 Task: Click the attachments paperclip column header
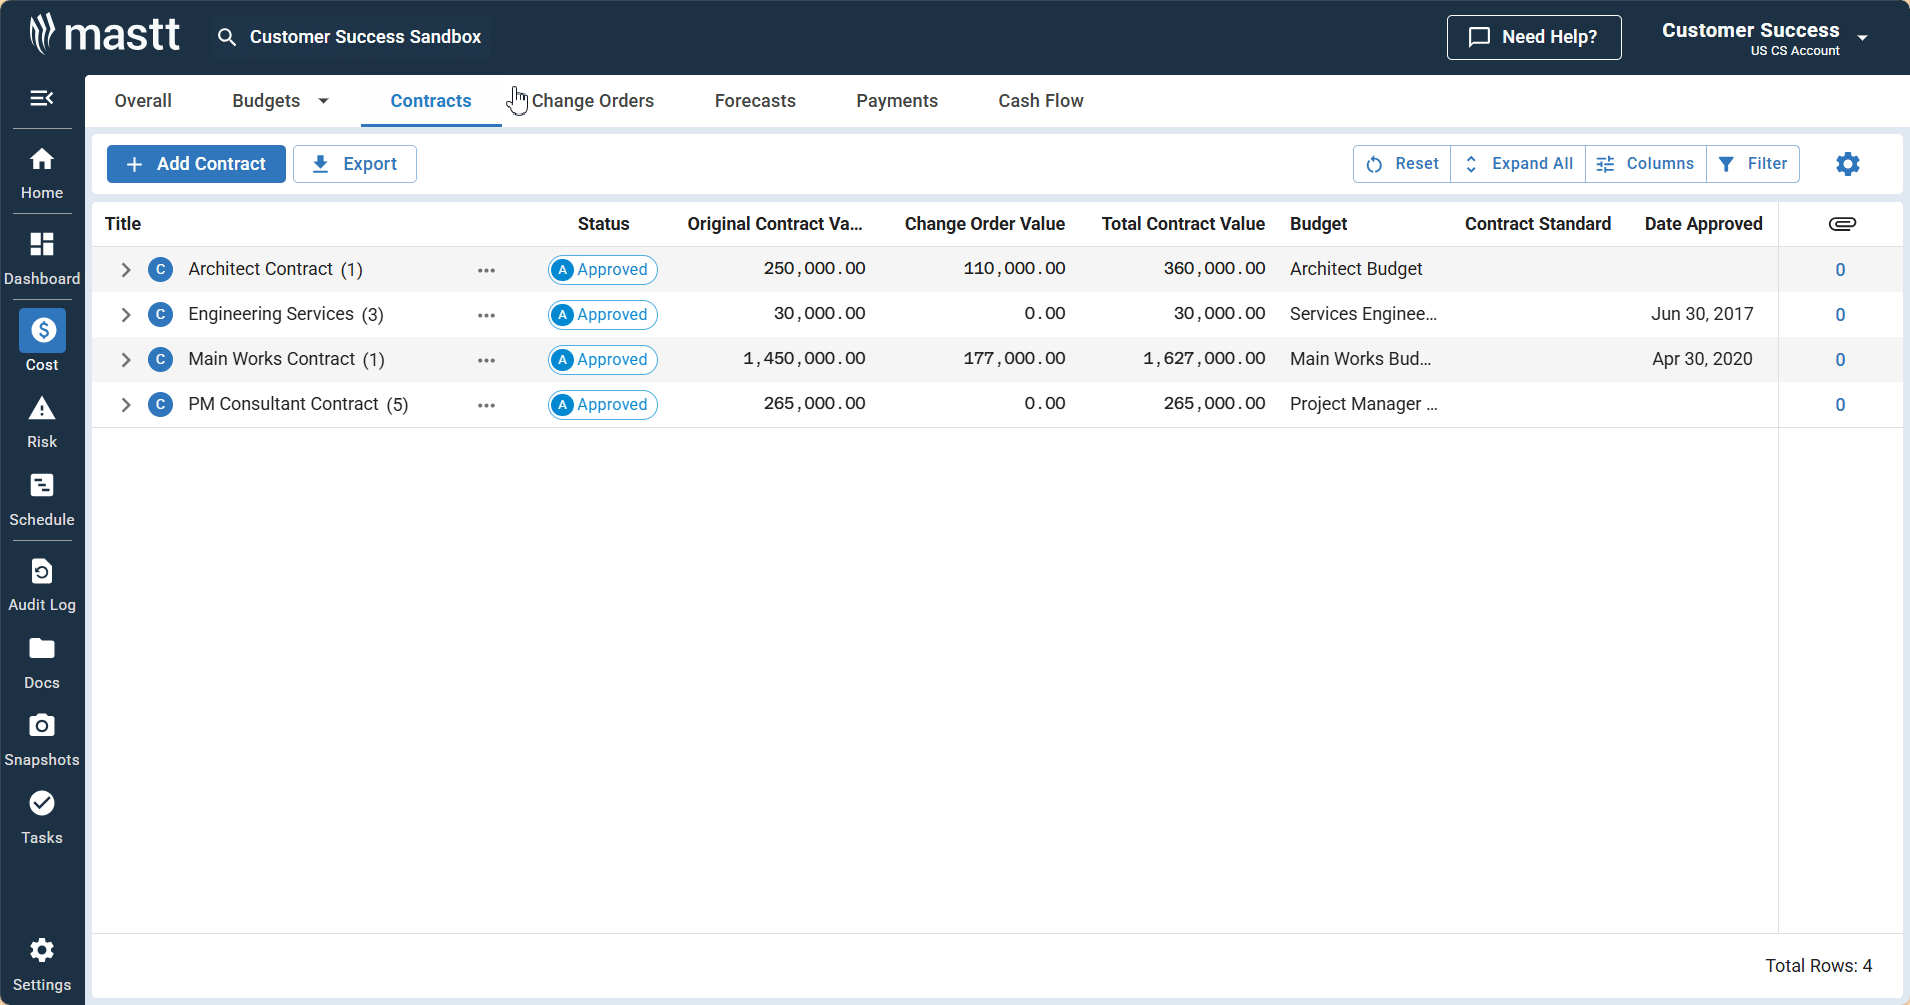click(x=1842, y=223)
